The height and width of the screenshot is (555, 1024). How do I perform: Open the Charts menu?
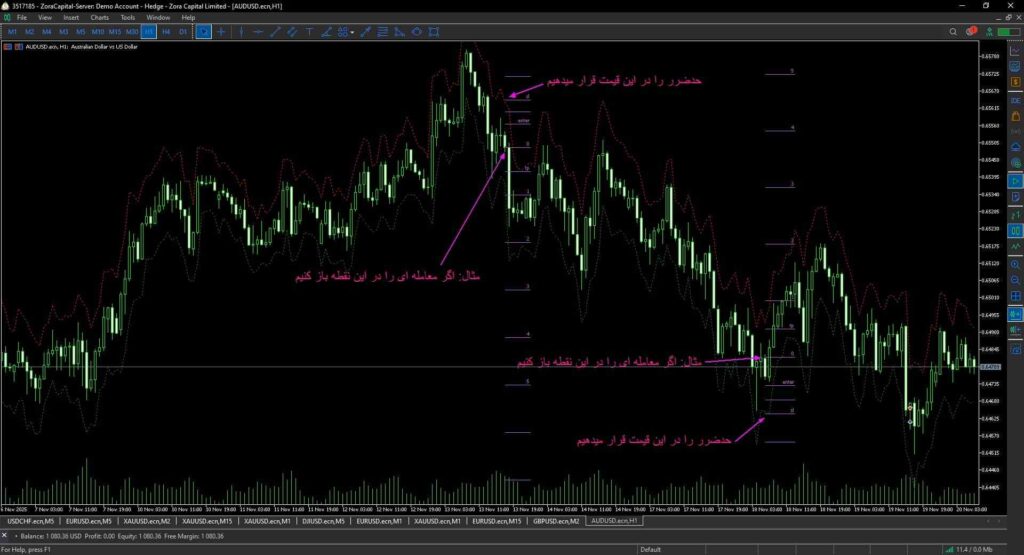(99, 18)
